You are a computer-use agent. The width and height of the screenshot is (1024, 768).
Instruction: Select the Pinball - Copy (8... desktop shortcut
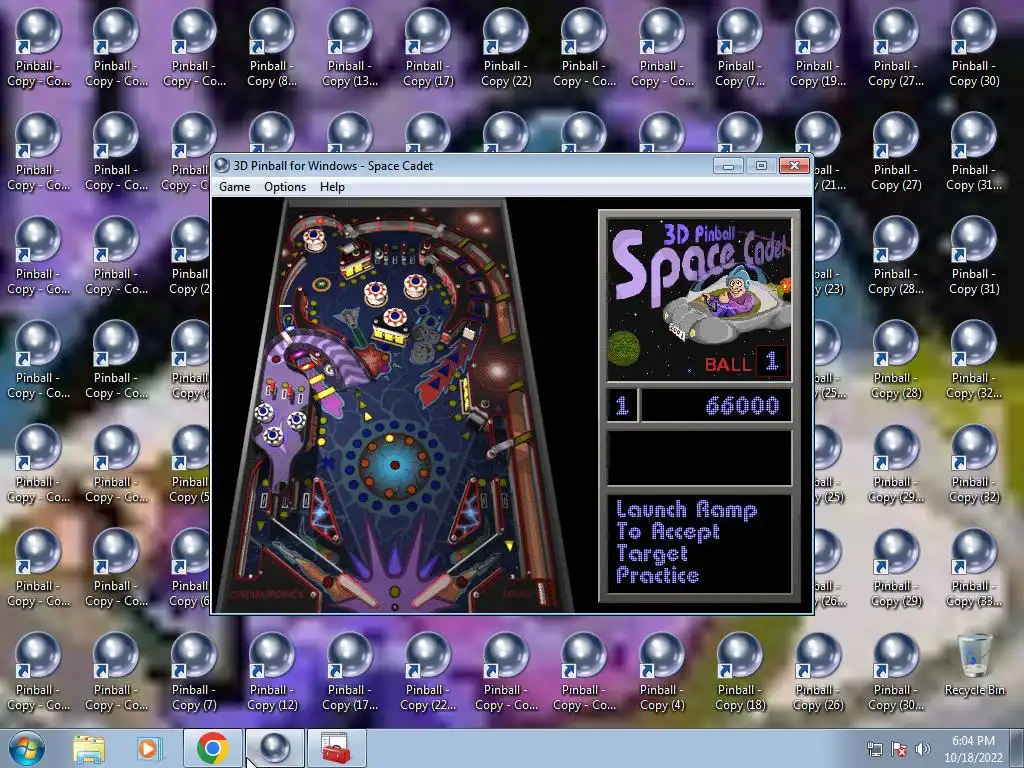272,47
